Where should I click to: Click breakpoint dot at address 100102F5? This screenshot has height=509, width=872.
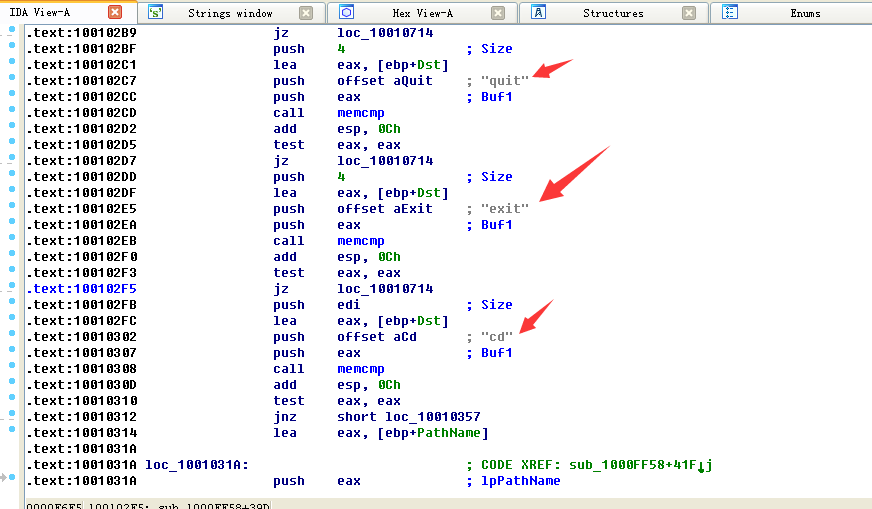click(x=12, y=285)
